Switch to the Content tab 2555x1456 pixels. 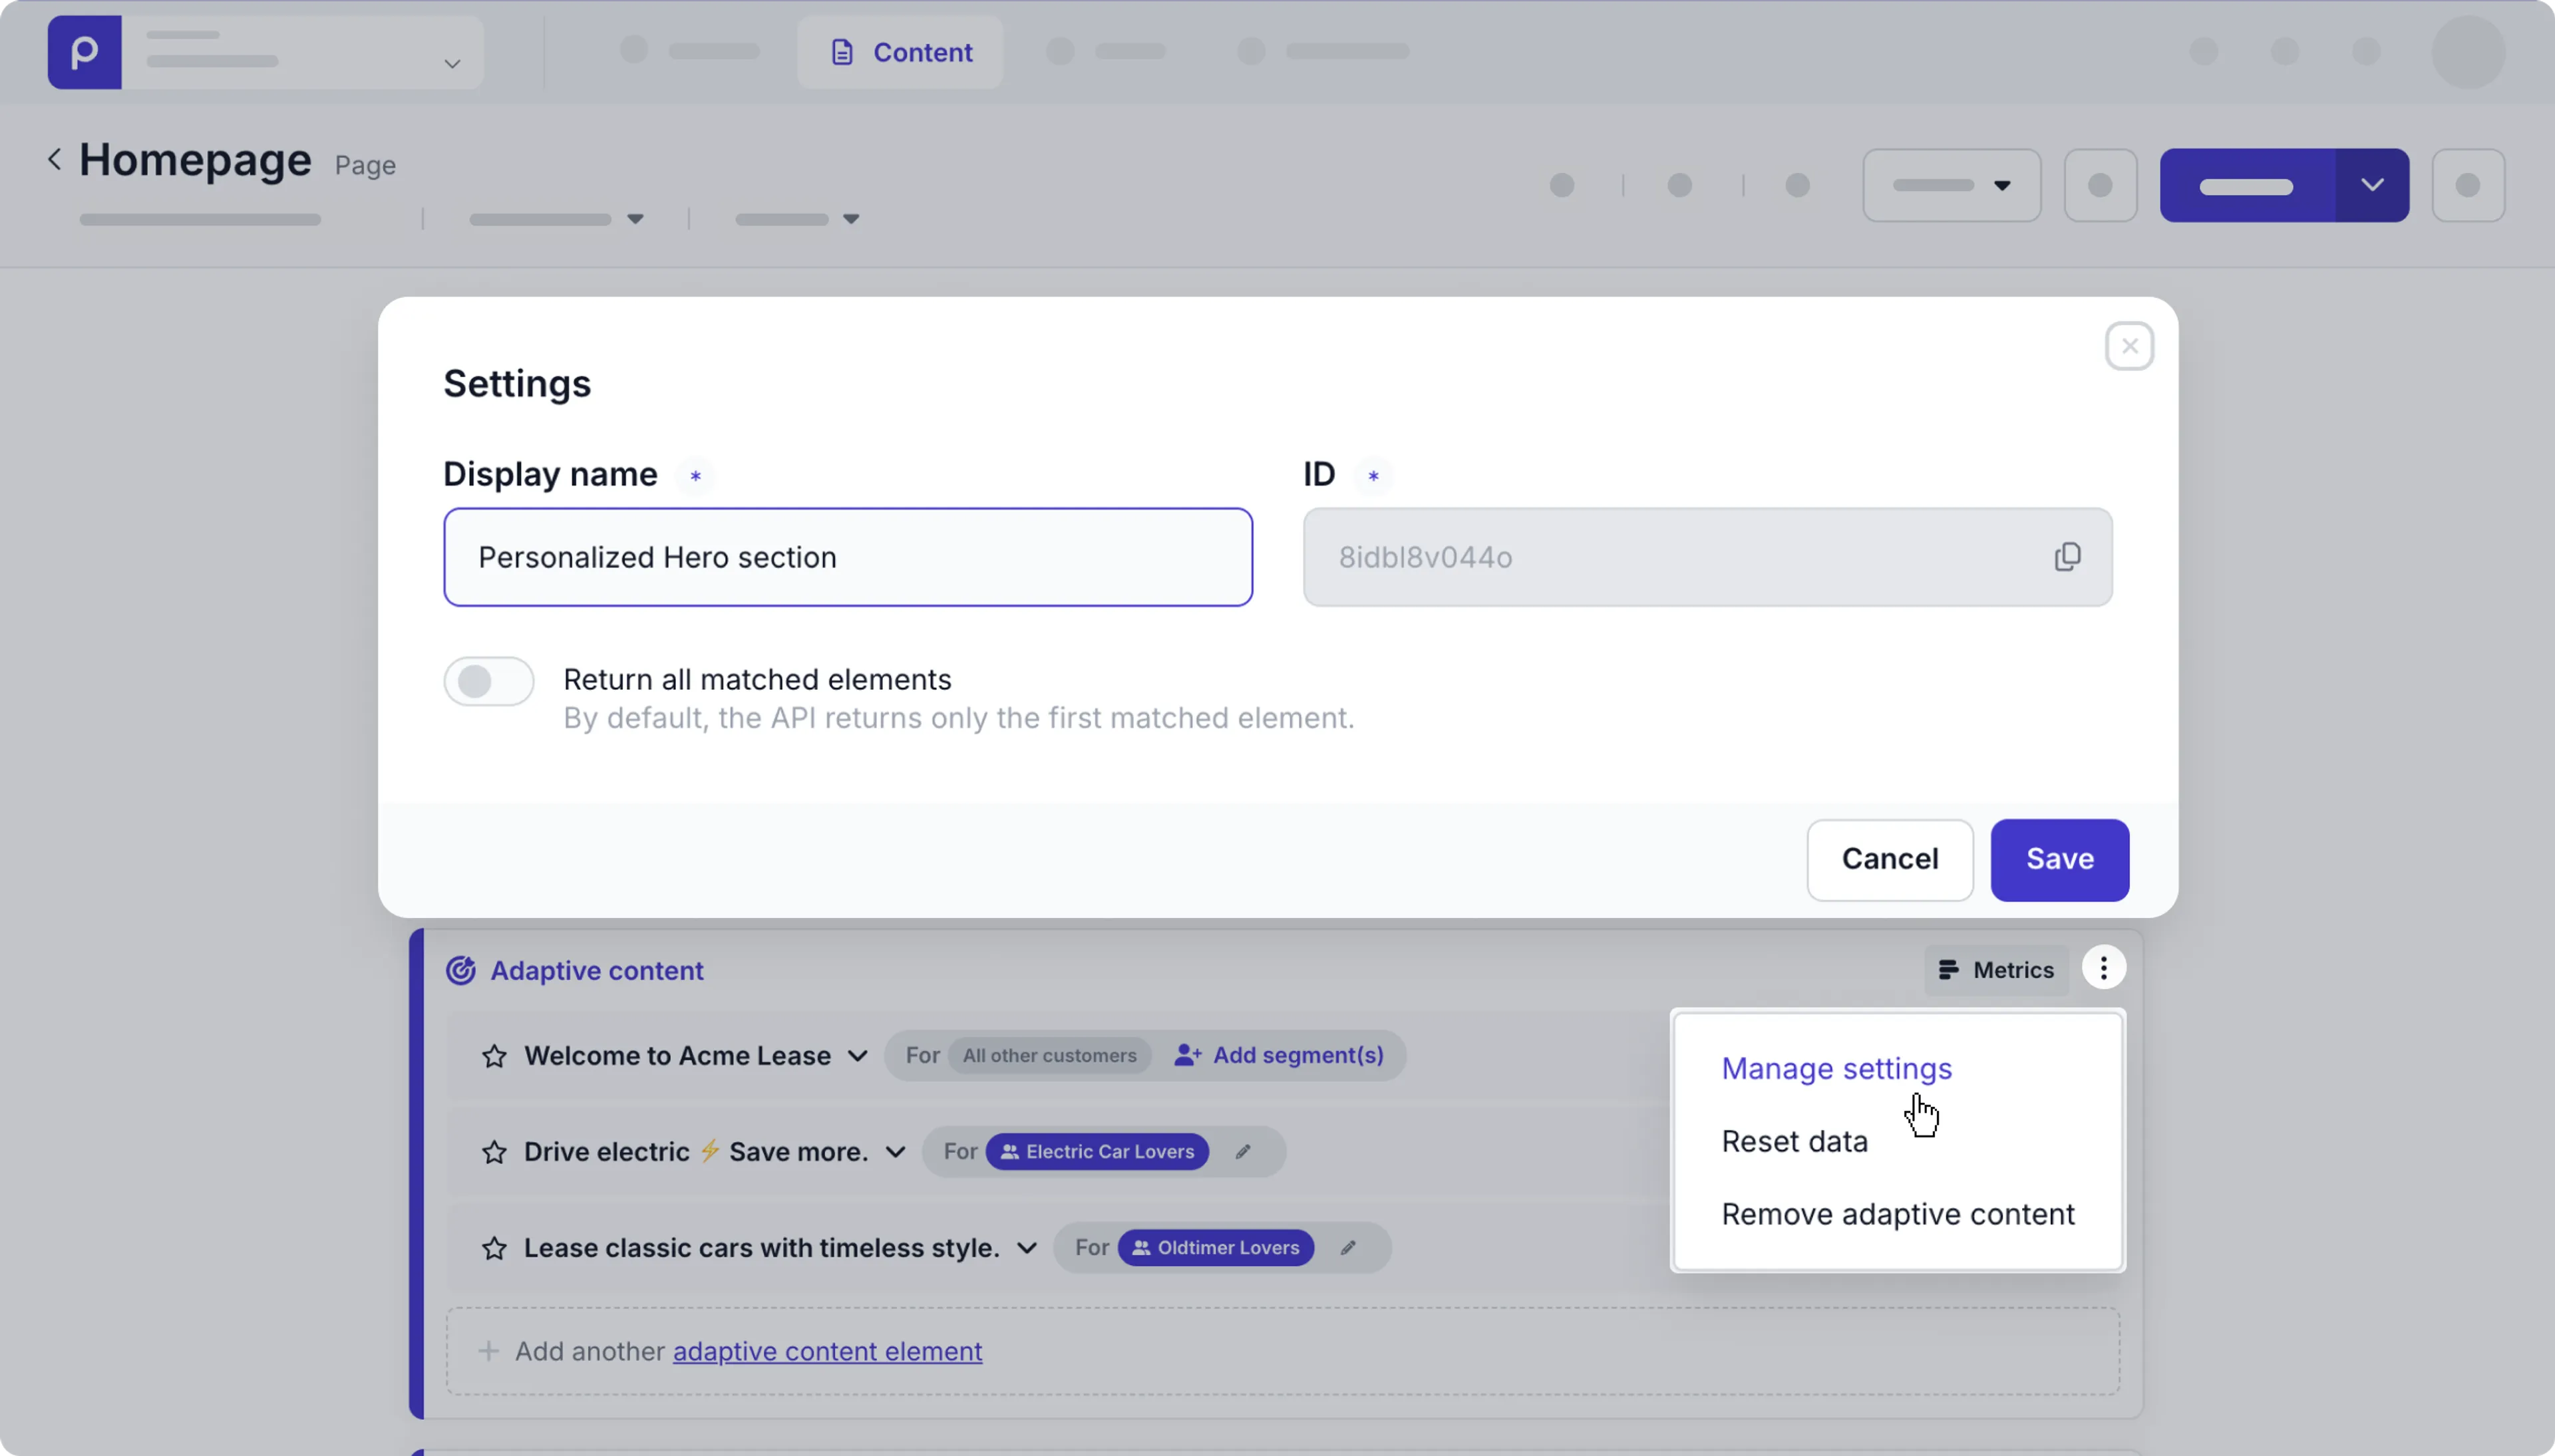tap(898, 51)
